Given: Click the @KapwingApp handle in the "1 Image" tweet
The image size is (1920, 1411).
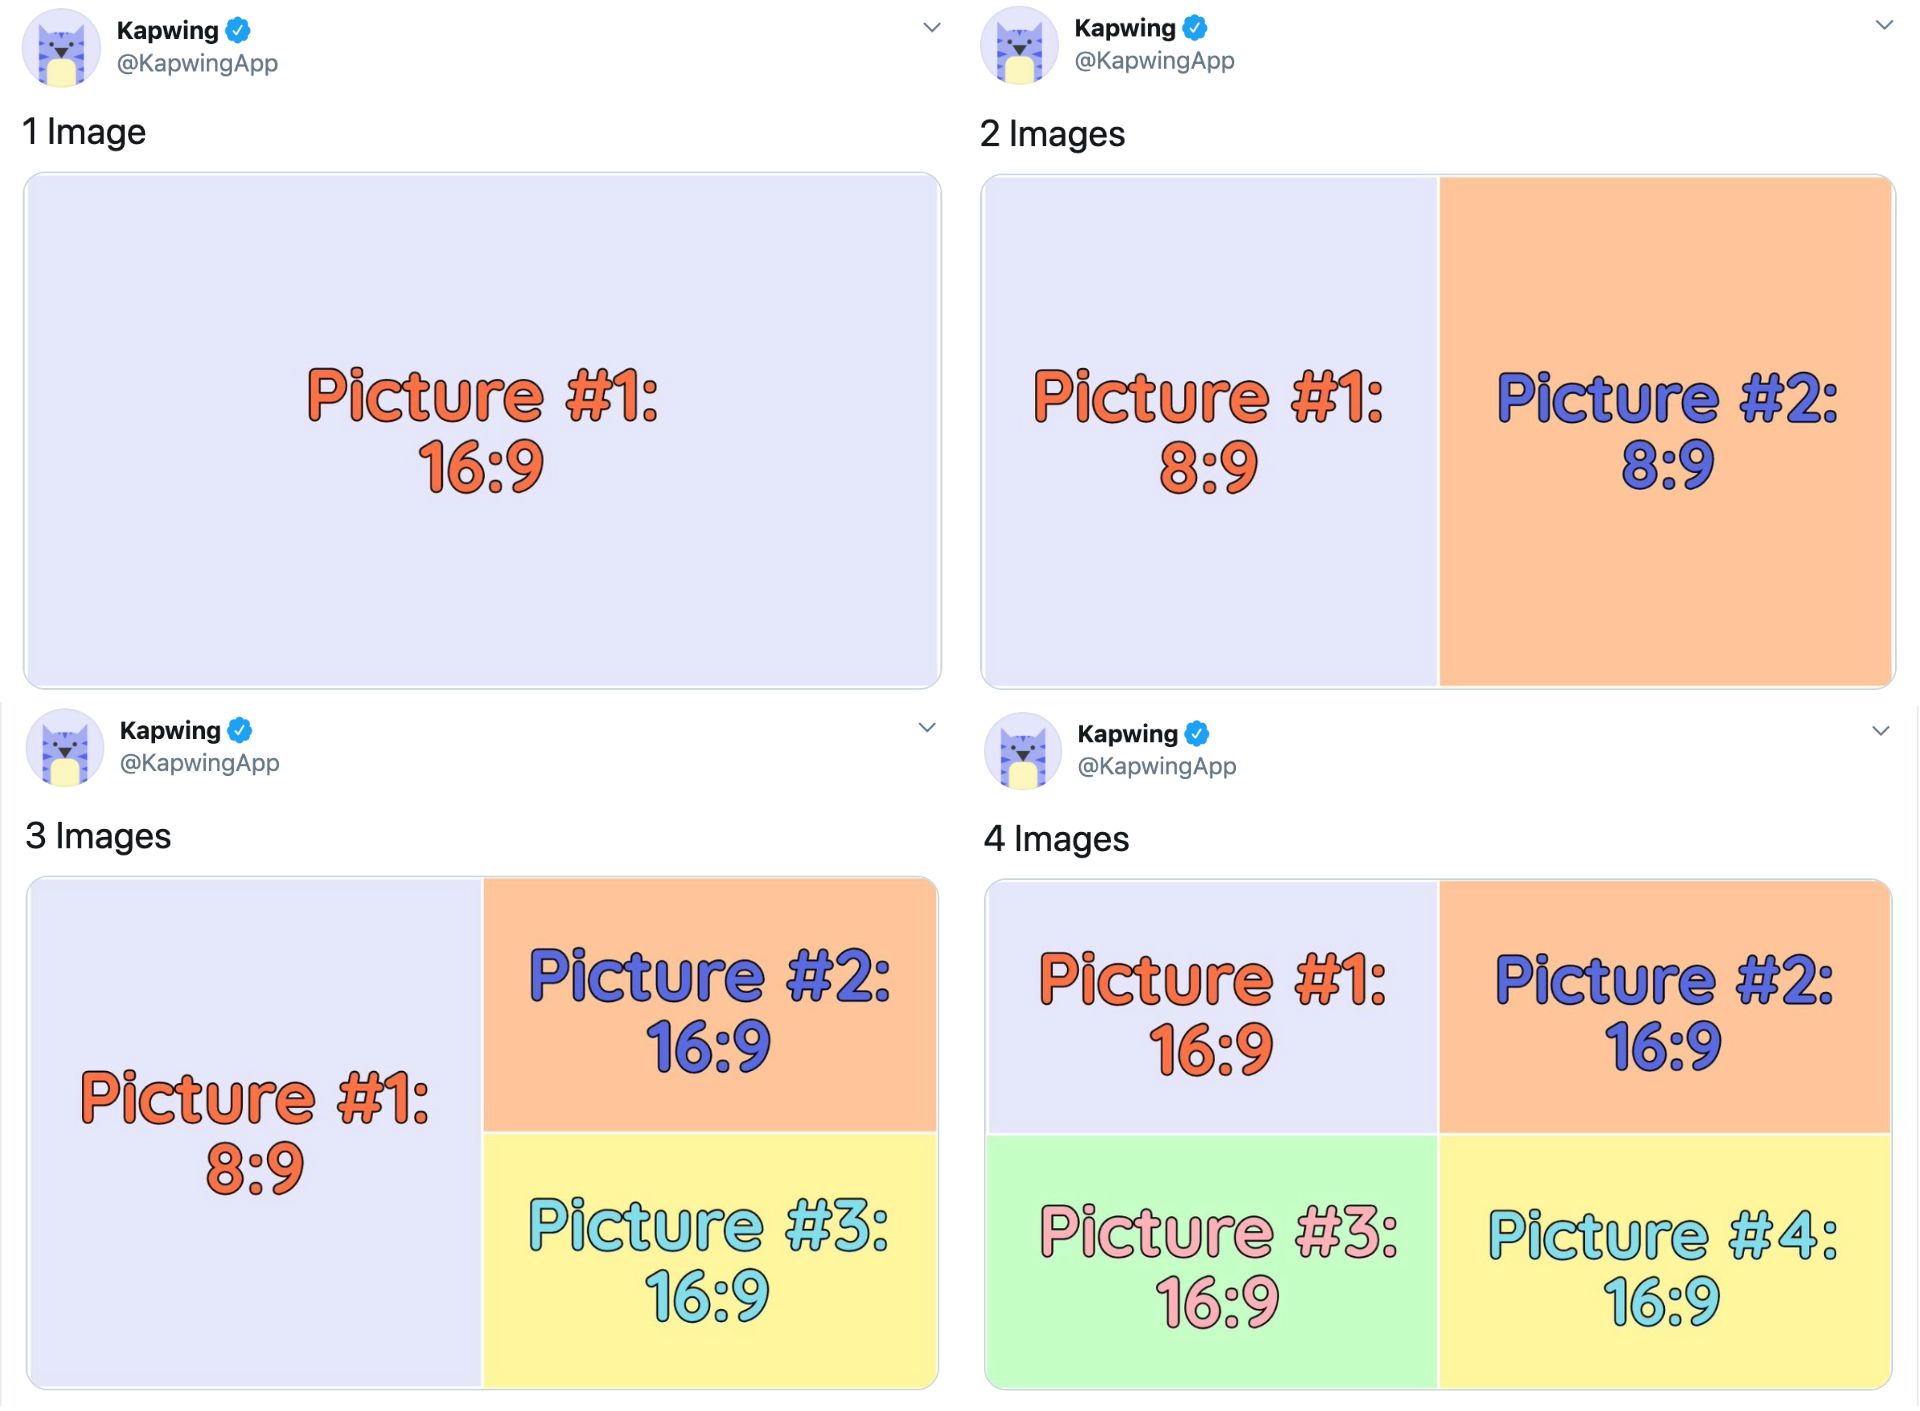Looking at the screenshot, I should [197, 63].
